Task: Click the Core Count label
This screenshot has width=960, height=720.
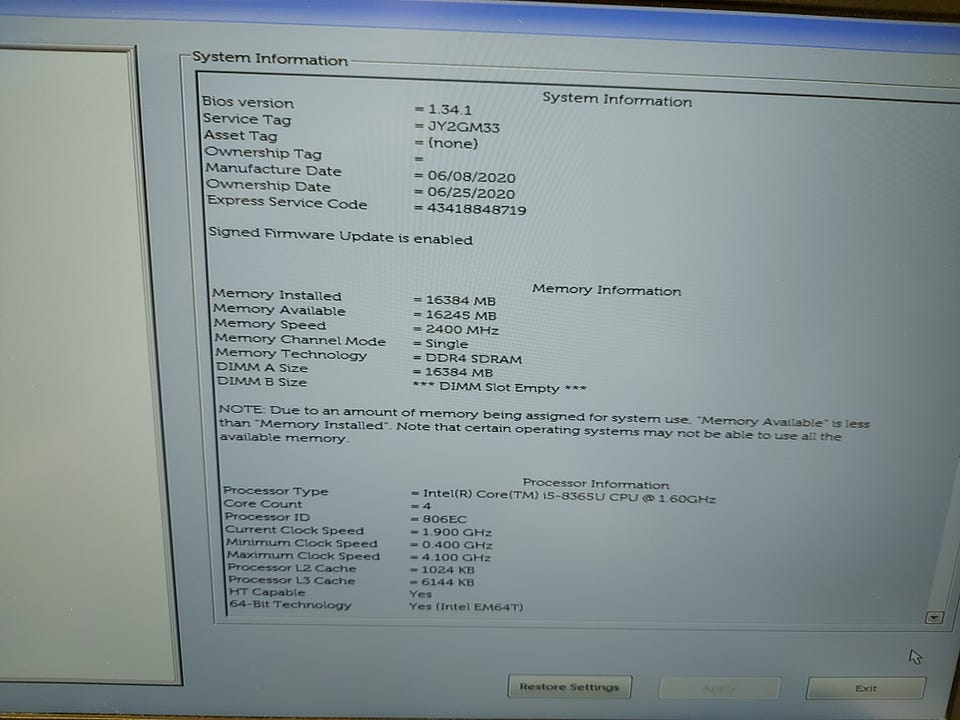Action: pyautogui.click(x=263, y=504)
